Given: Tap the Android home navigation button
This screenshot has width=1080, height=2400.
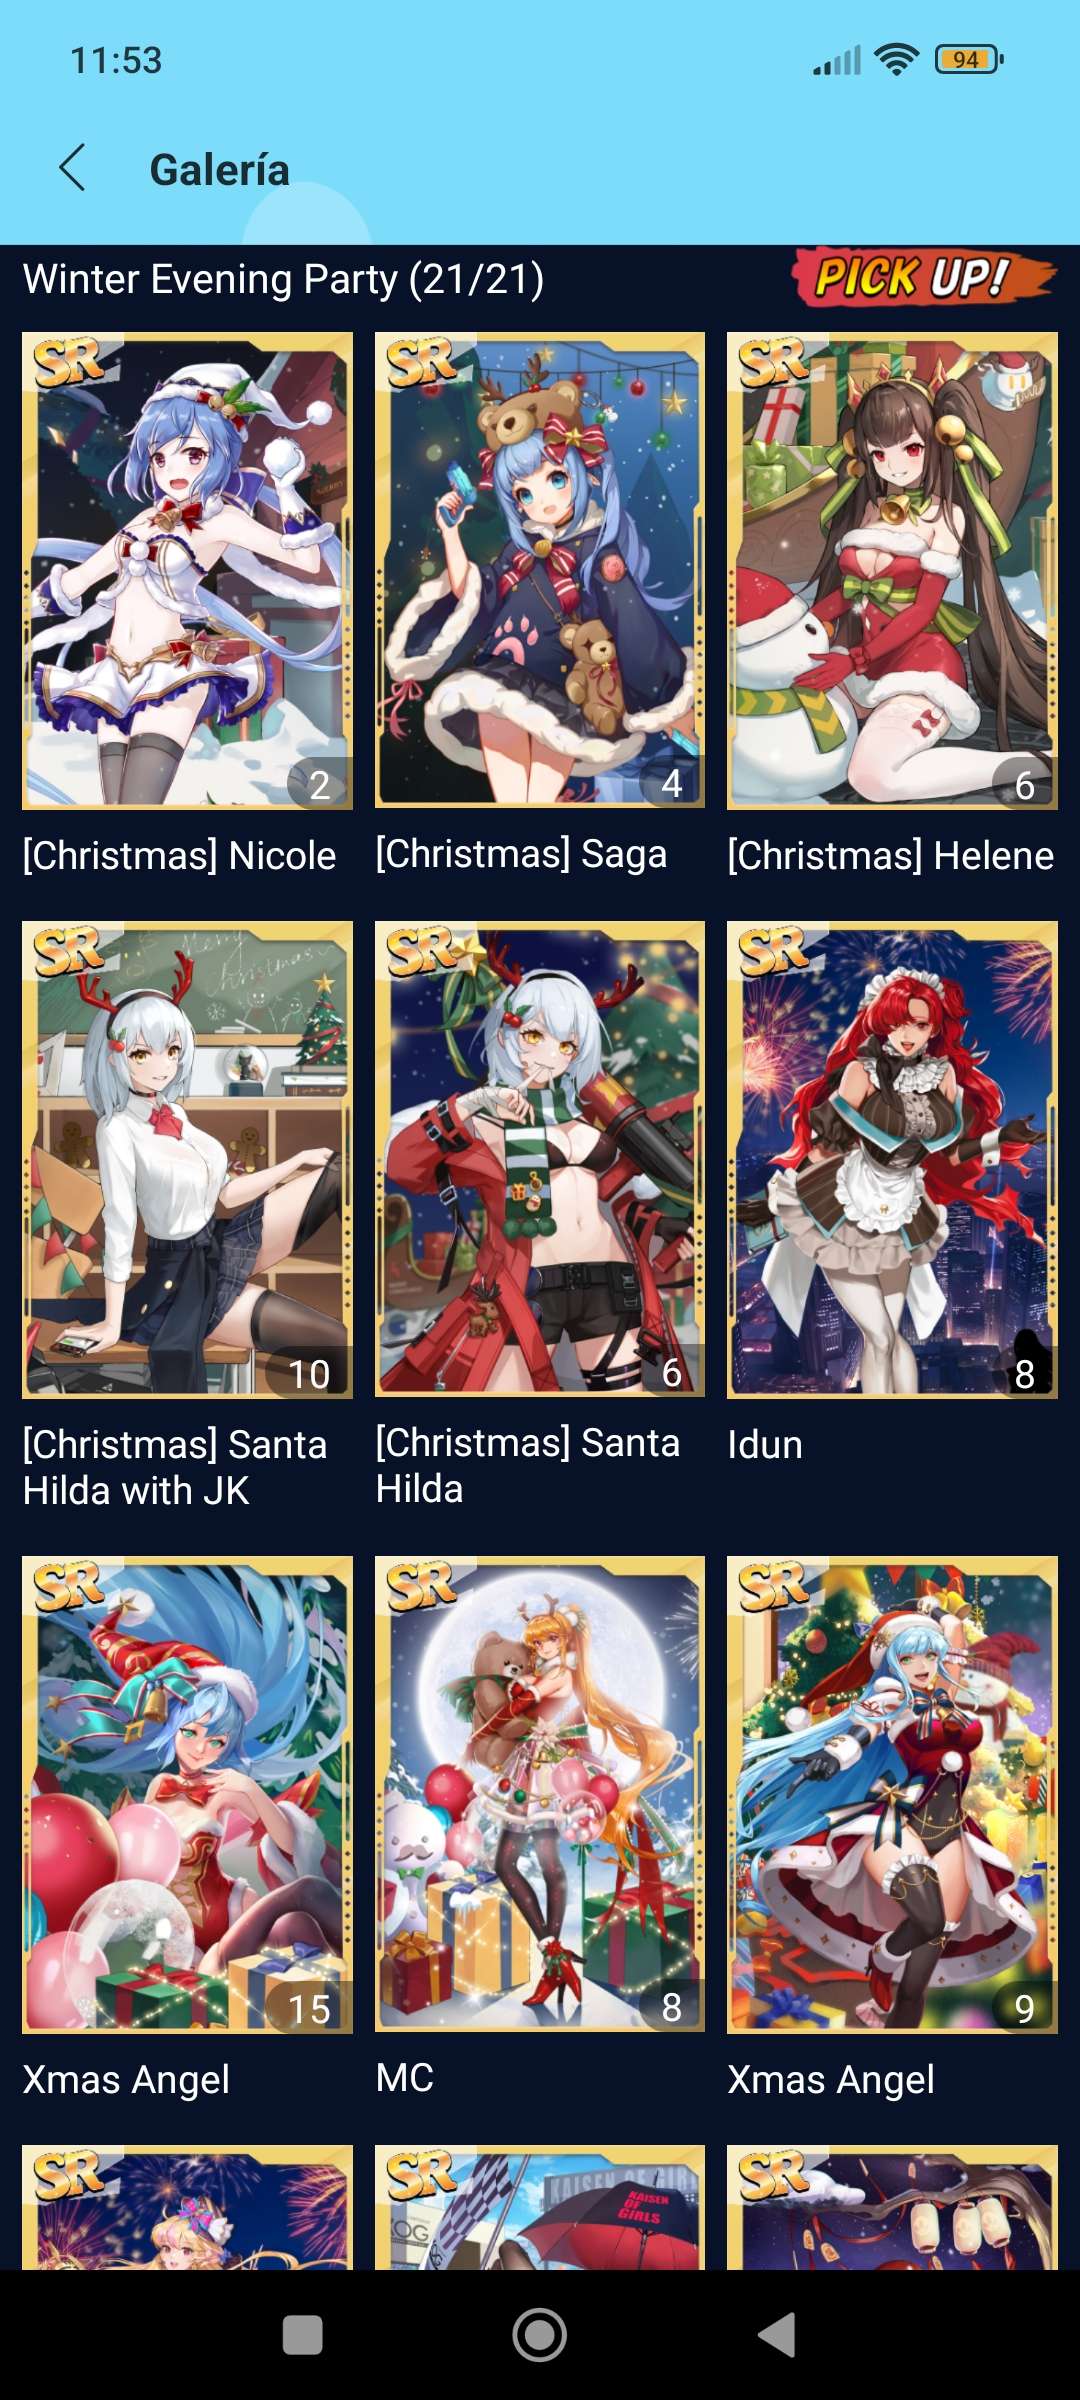Looking at the screenshot, I should pos(540,2336).
